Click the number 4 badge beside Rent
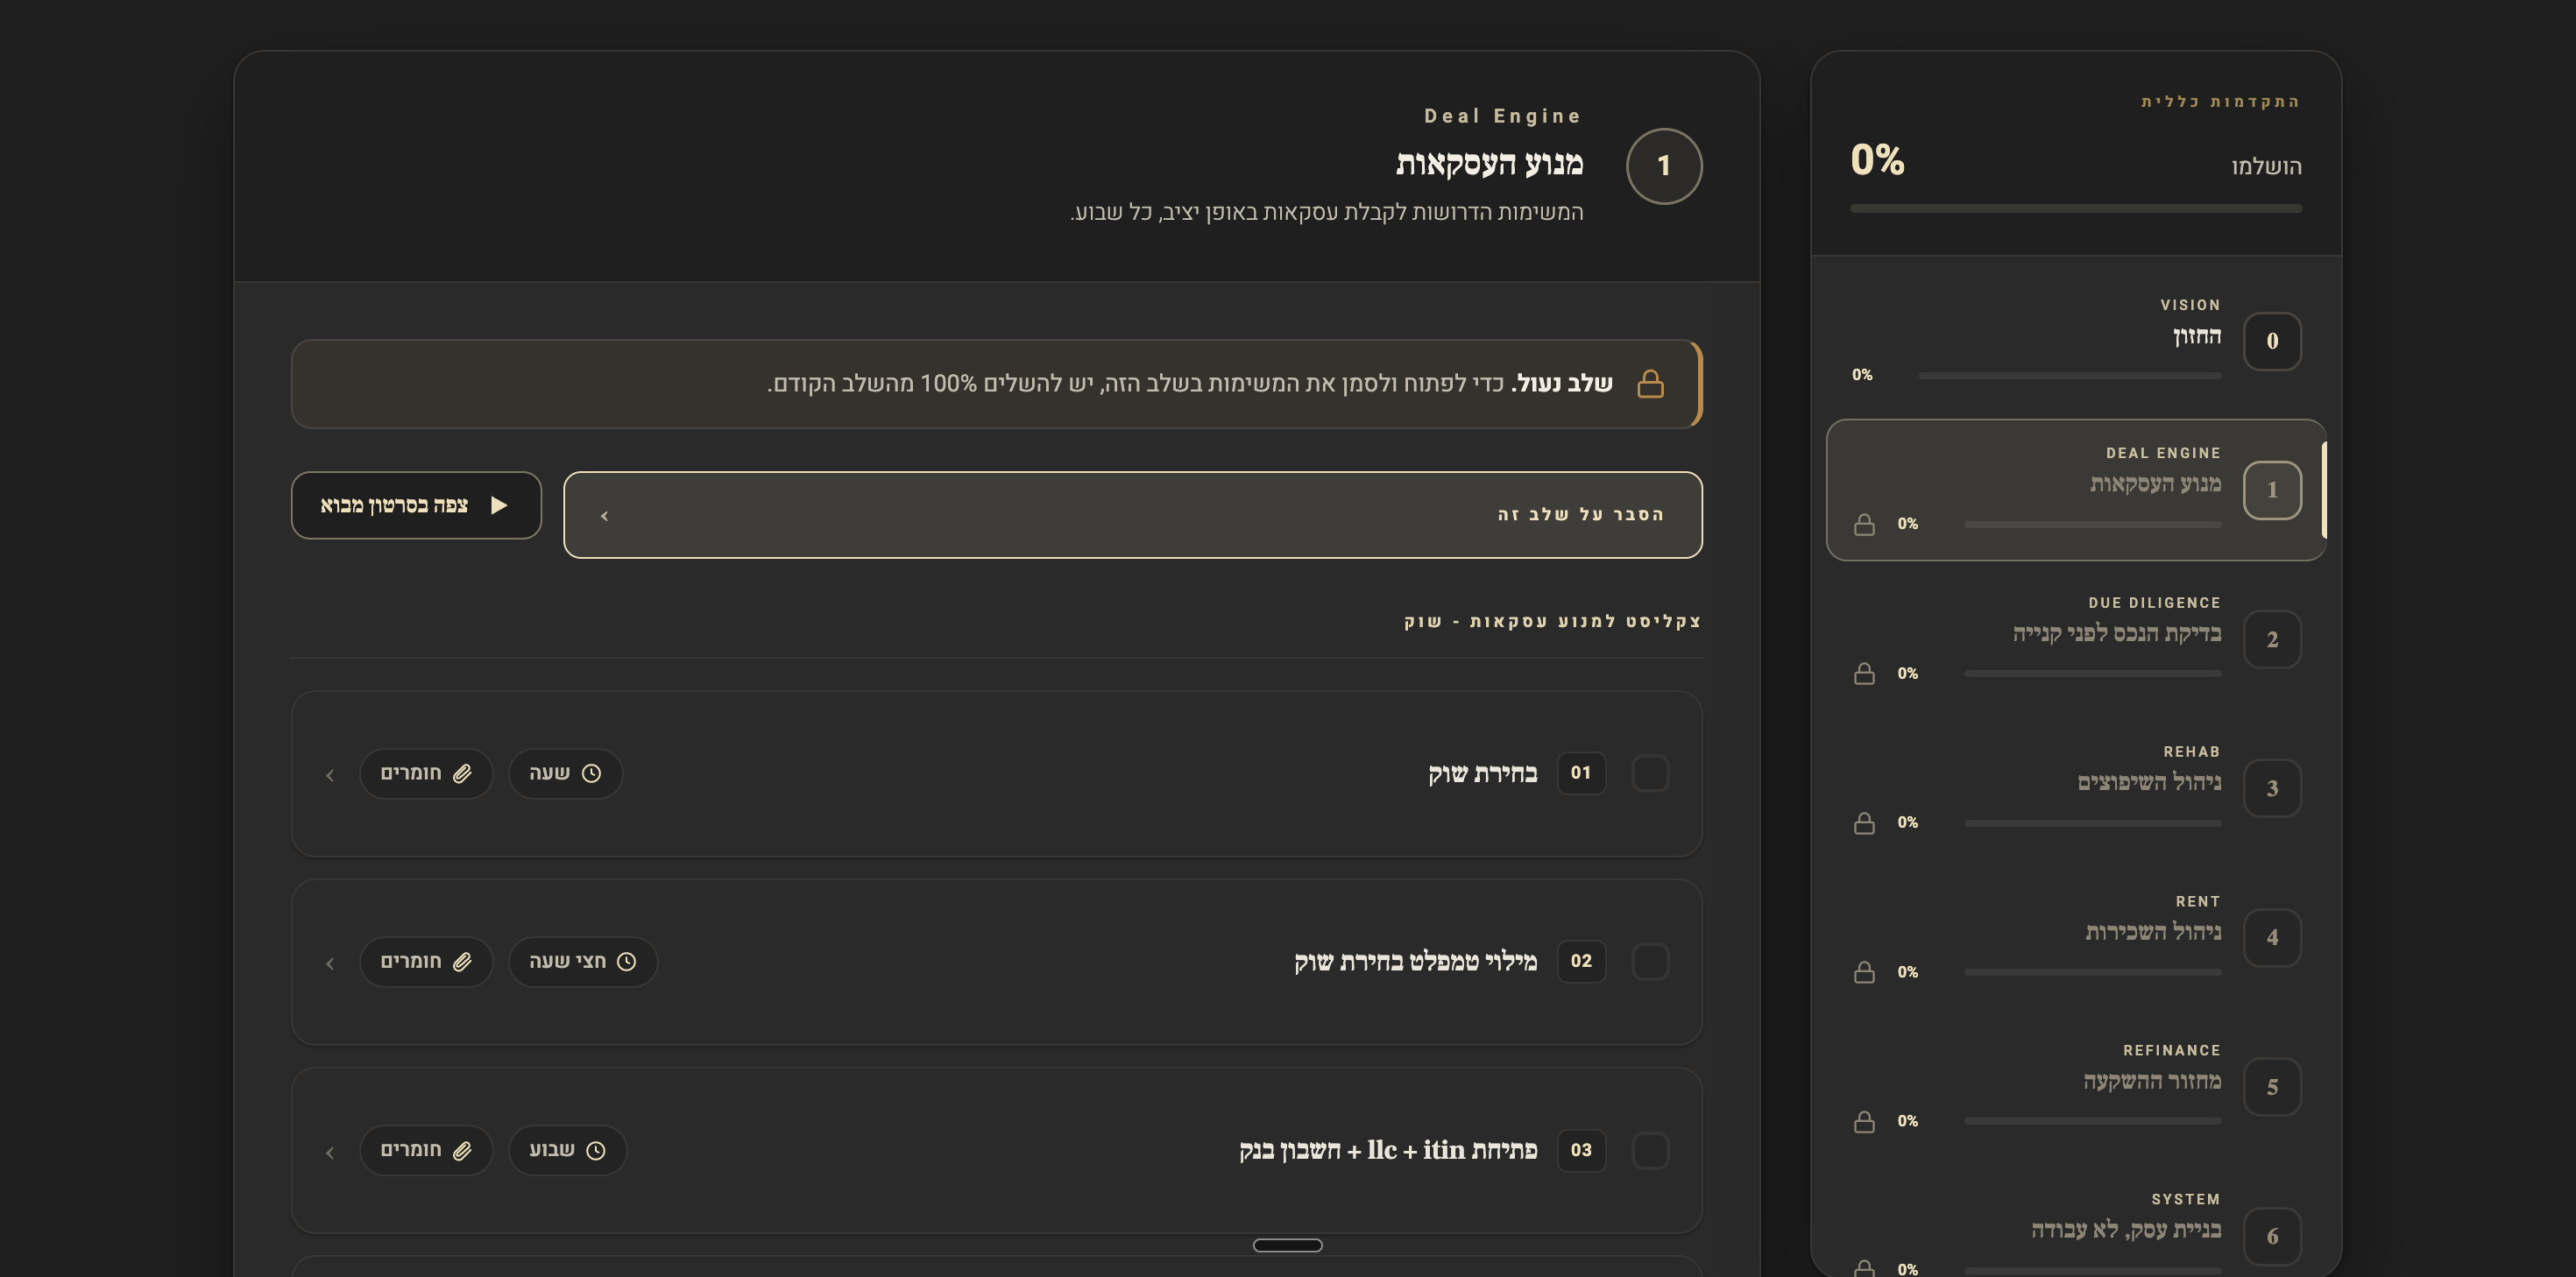The height and width of the screenshot is (1277, 2576). (x=2272, y=937)
